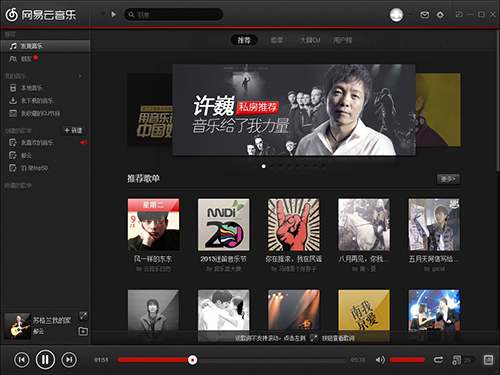Select the first carousel dot
Screen dimensions: 500x375
pyautogui.click(x=264, y=166)
